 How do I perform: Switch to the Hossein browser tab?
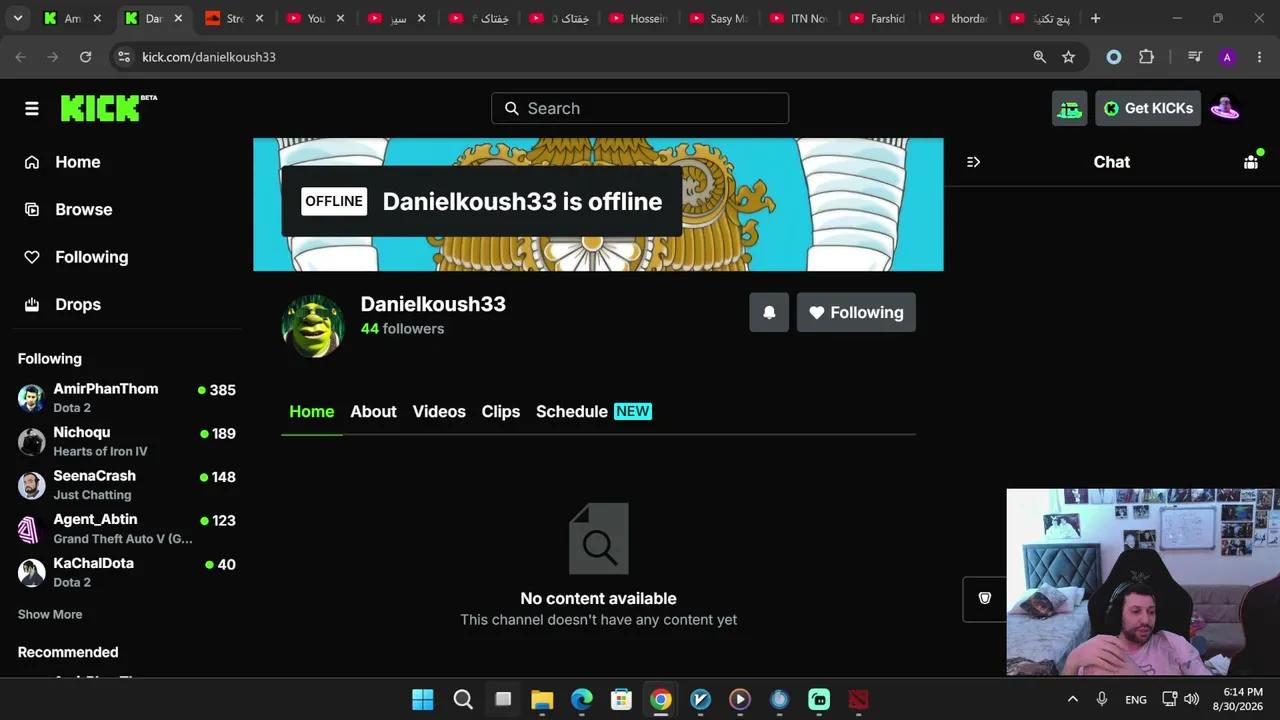[639, 18]
